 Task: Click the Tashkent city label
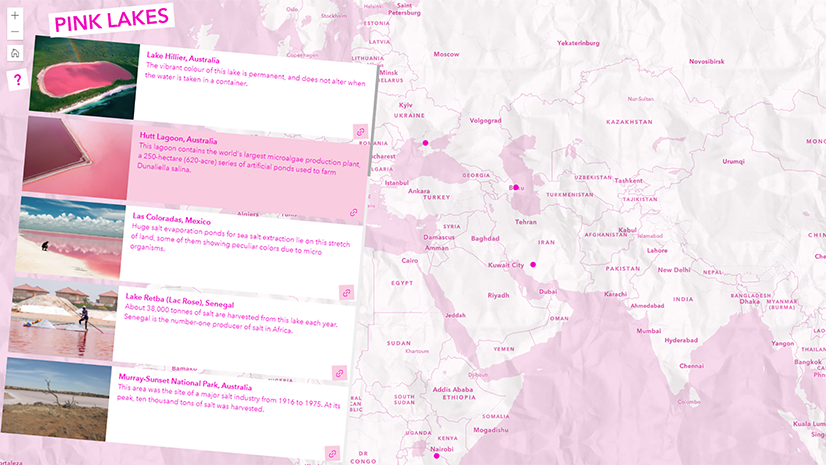(628, 181)
